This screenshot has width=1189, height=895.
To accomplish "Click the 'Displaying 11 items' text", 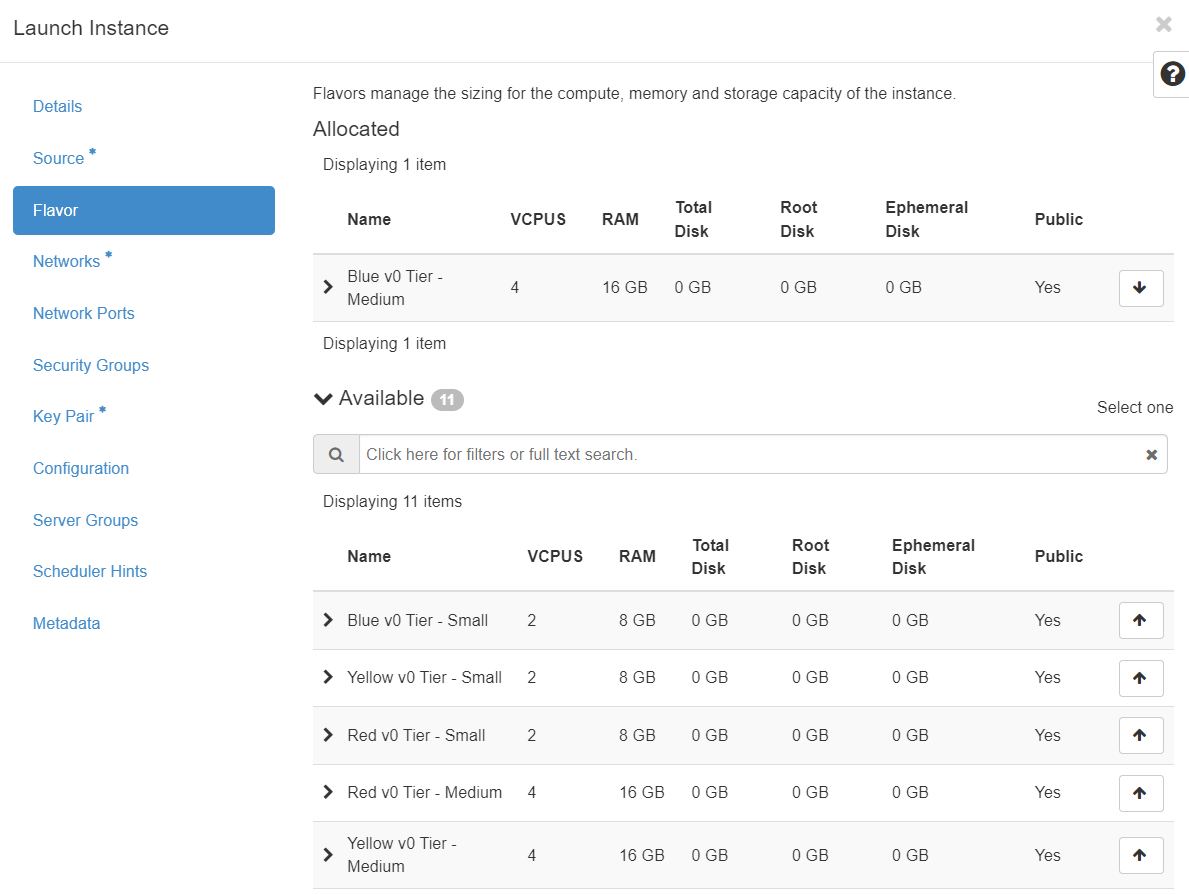I will tap(392, 501).
